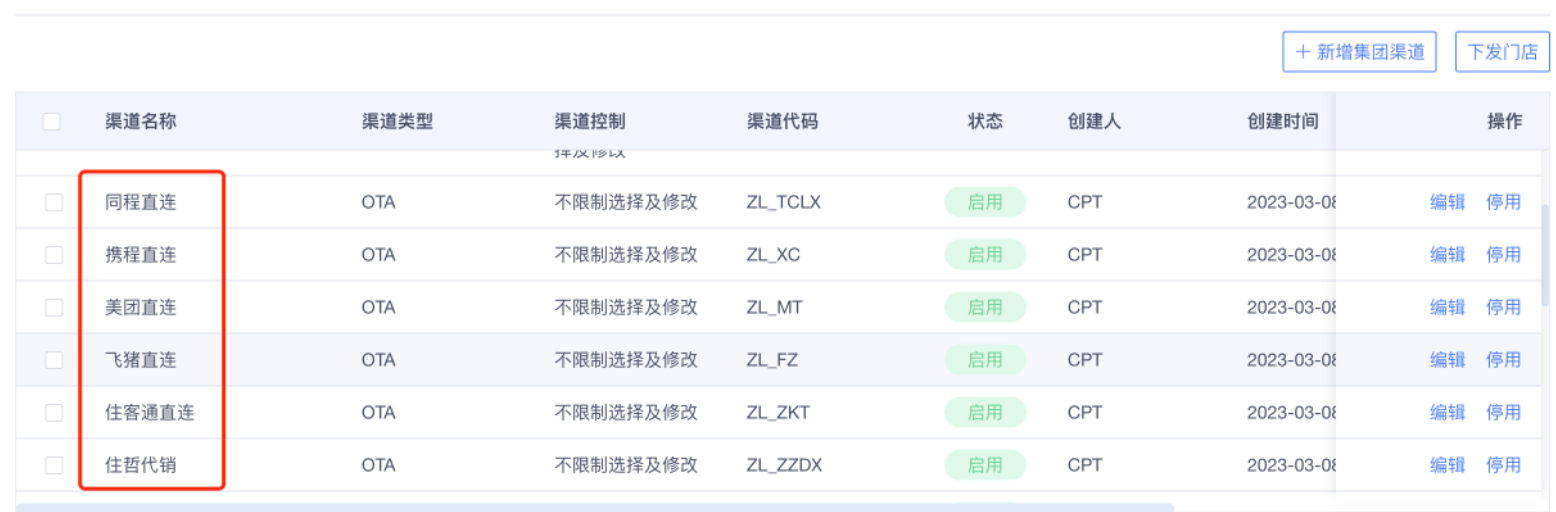The height and width of the screenshot is (512, 1556).
Task: Click 停用 for the ZL_ZKT channel
Action: [1503, 412]
